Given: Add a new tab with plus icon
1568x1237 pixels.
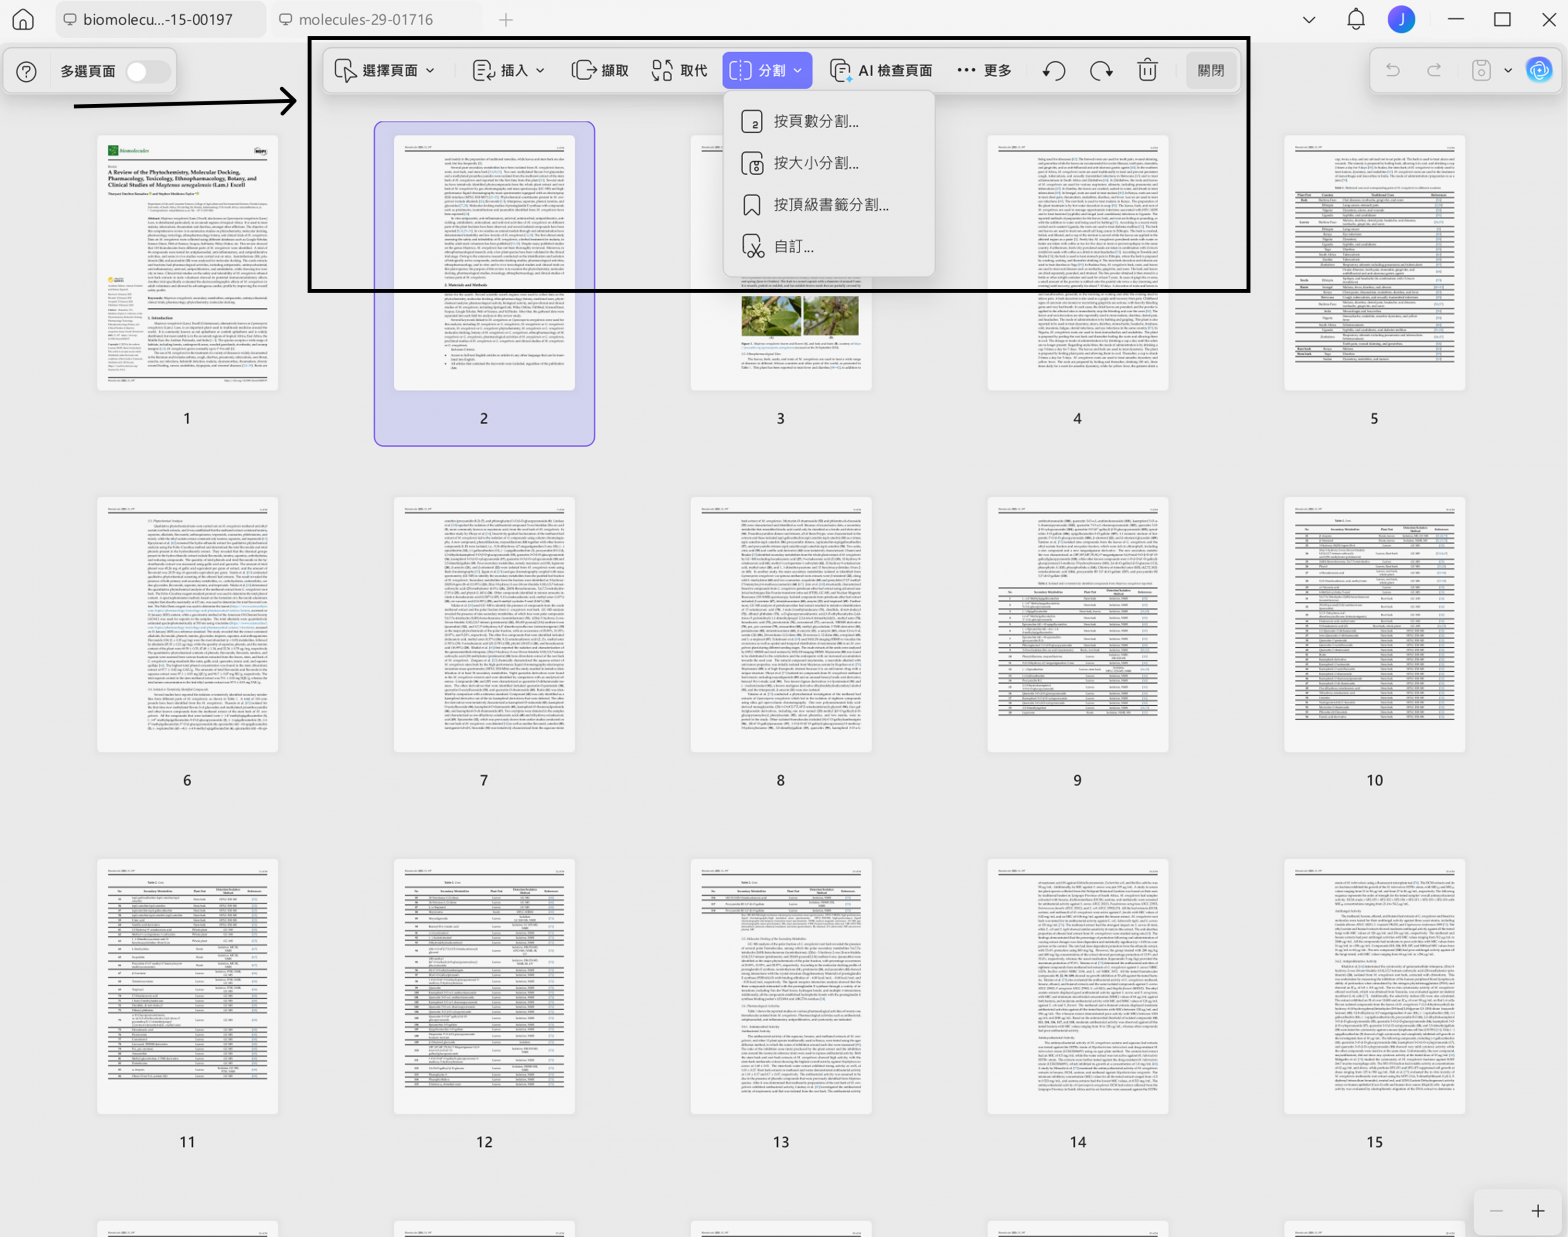Looking at the screenshot, I should pyautogui.click(x=506, y=19).
